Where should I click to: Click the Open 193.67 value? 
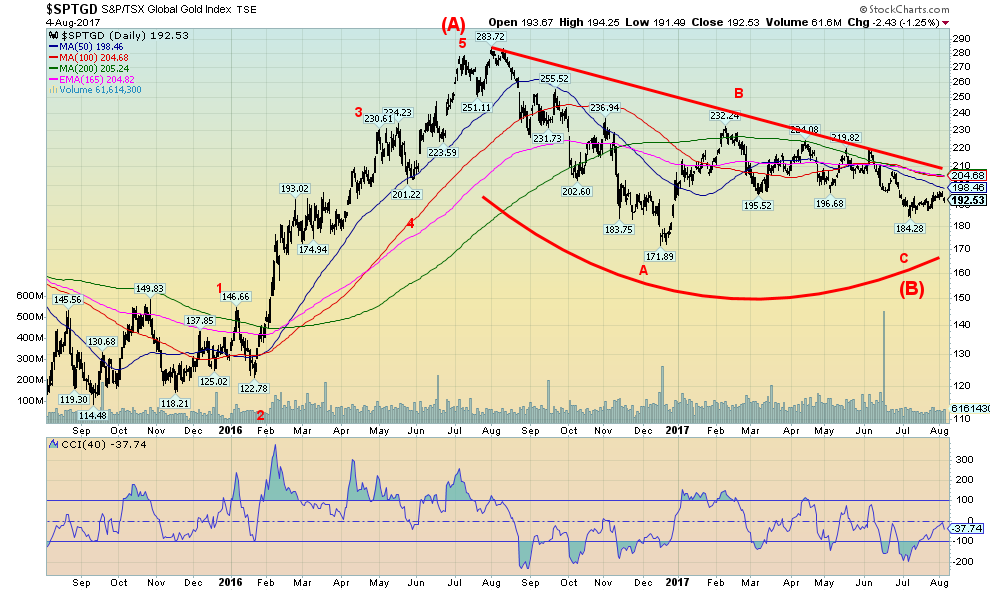tap(520, 22)
